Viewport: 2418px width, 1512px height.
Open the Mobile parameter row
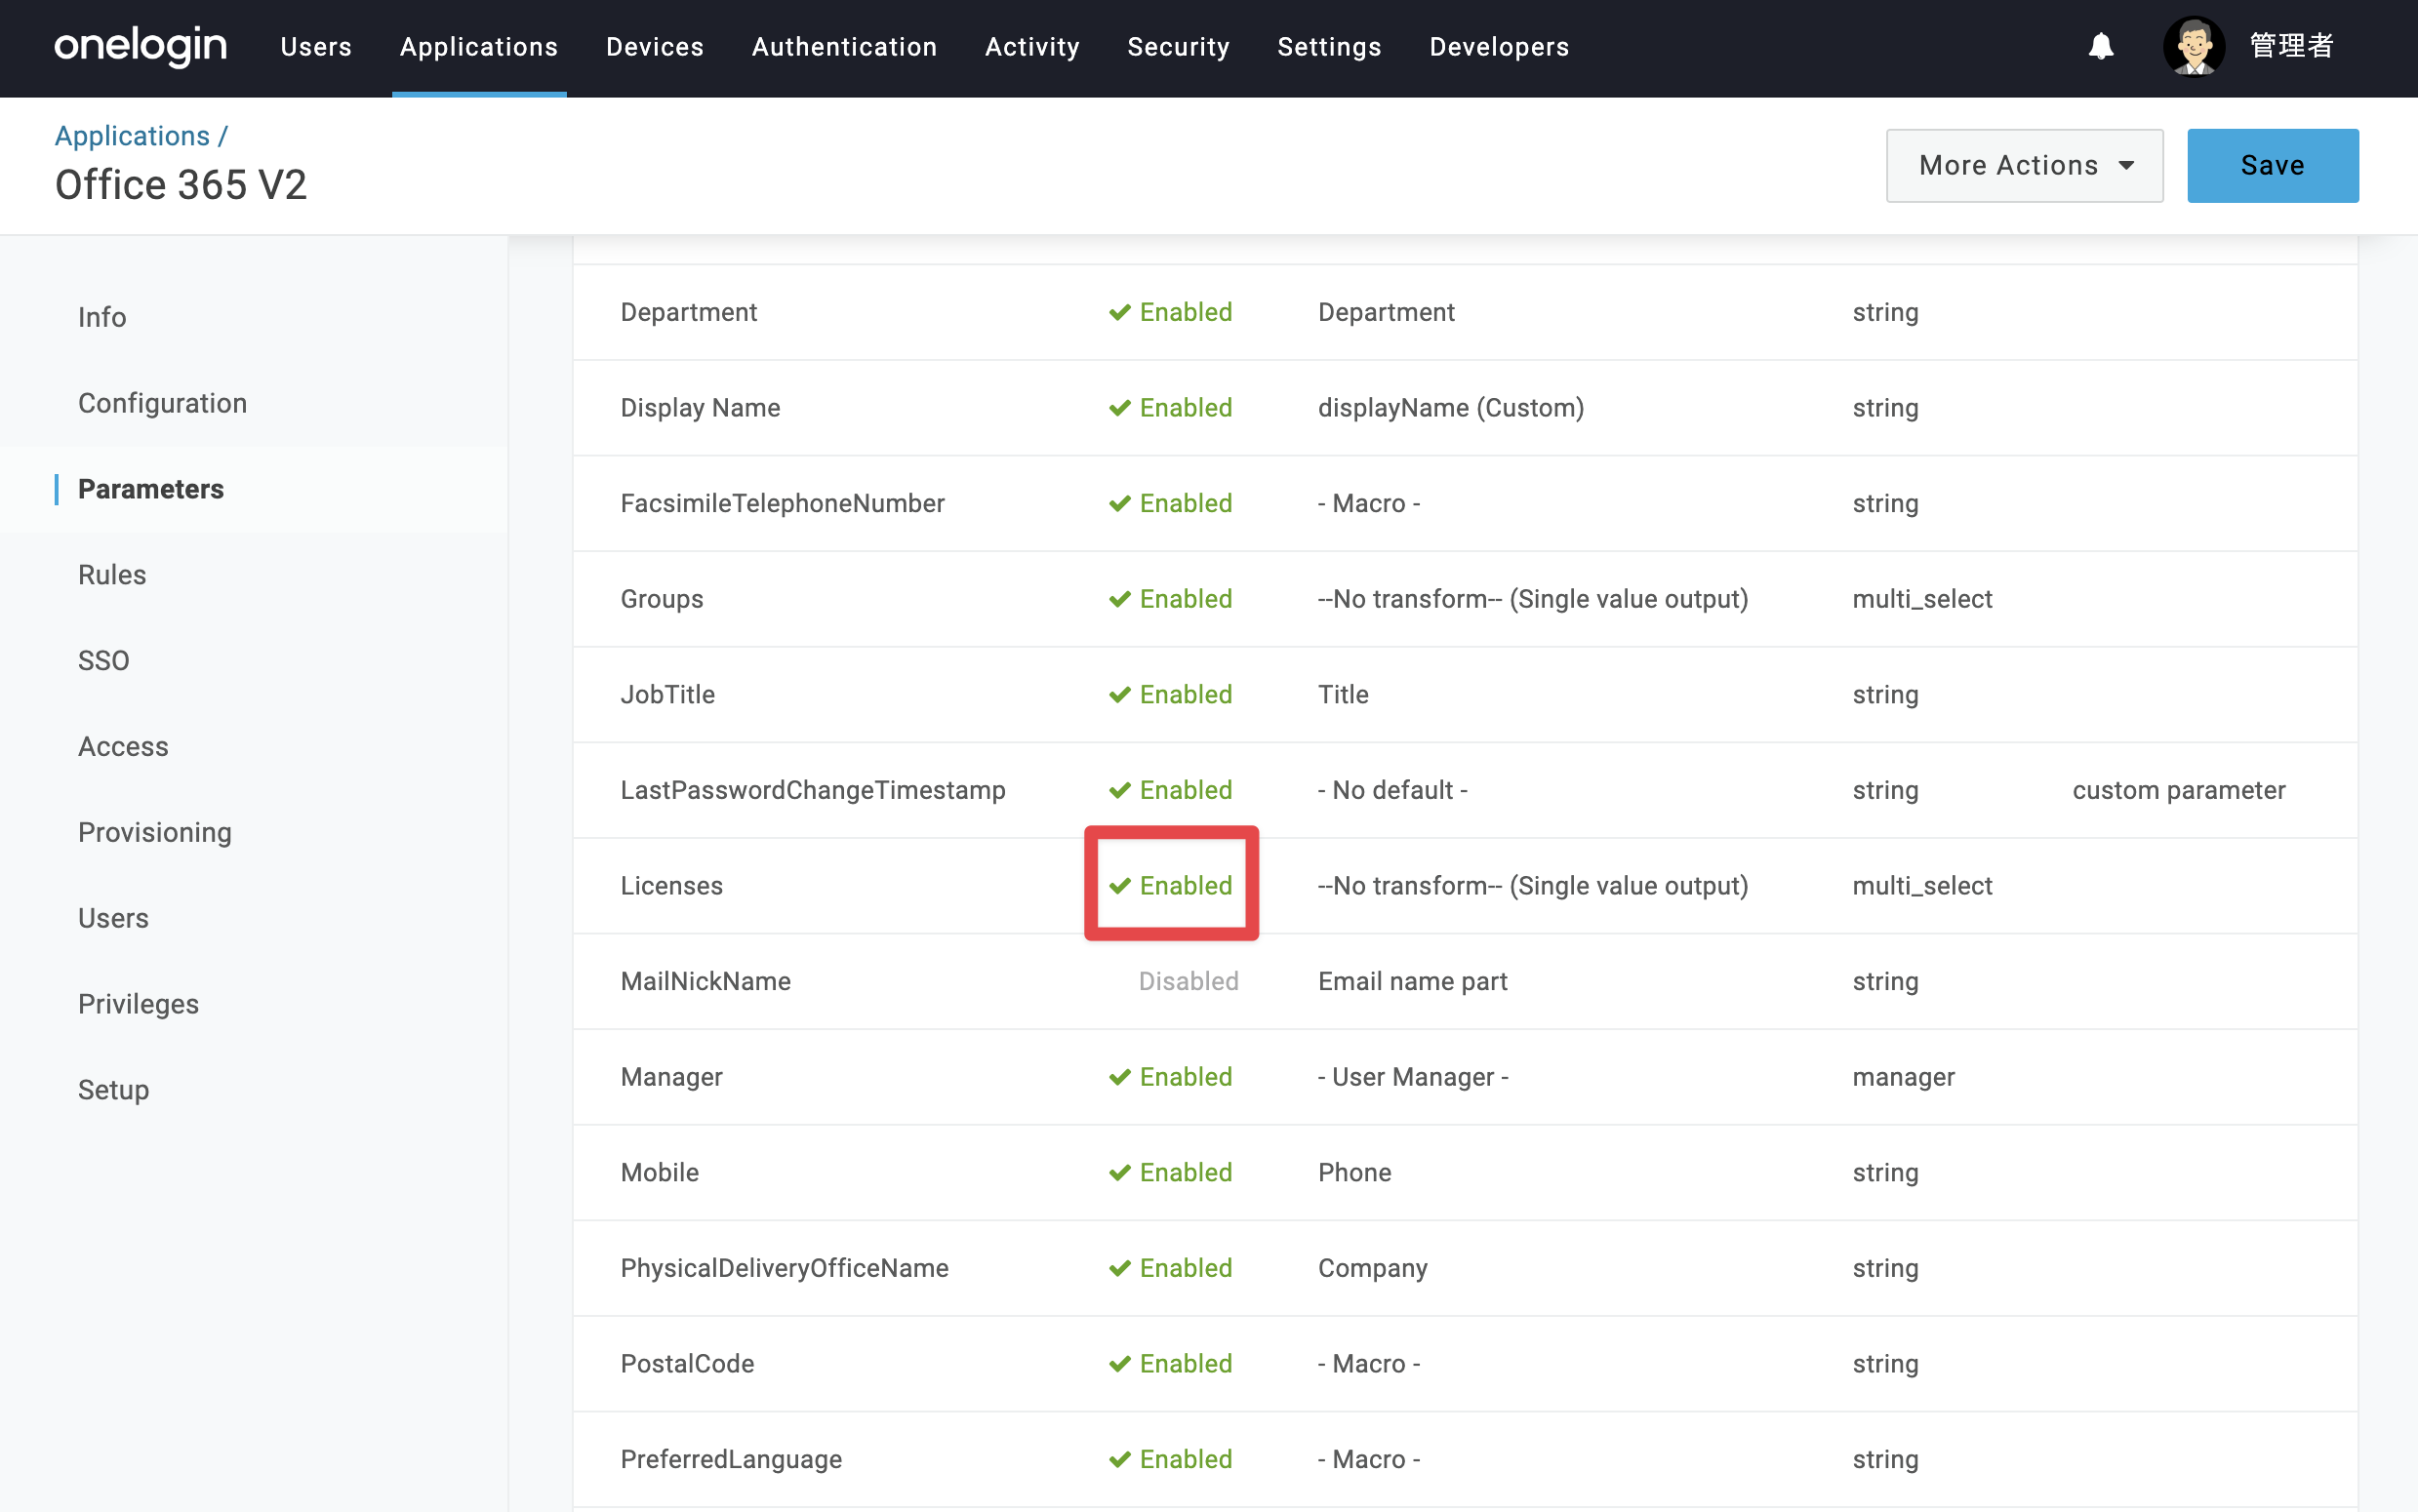[1465, 1173]
